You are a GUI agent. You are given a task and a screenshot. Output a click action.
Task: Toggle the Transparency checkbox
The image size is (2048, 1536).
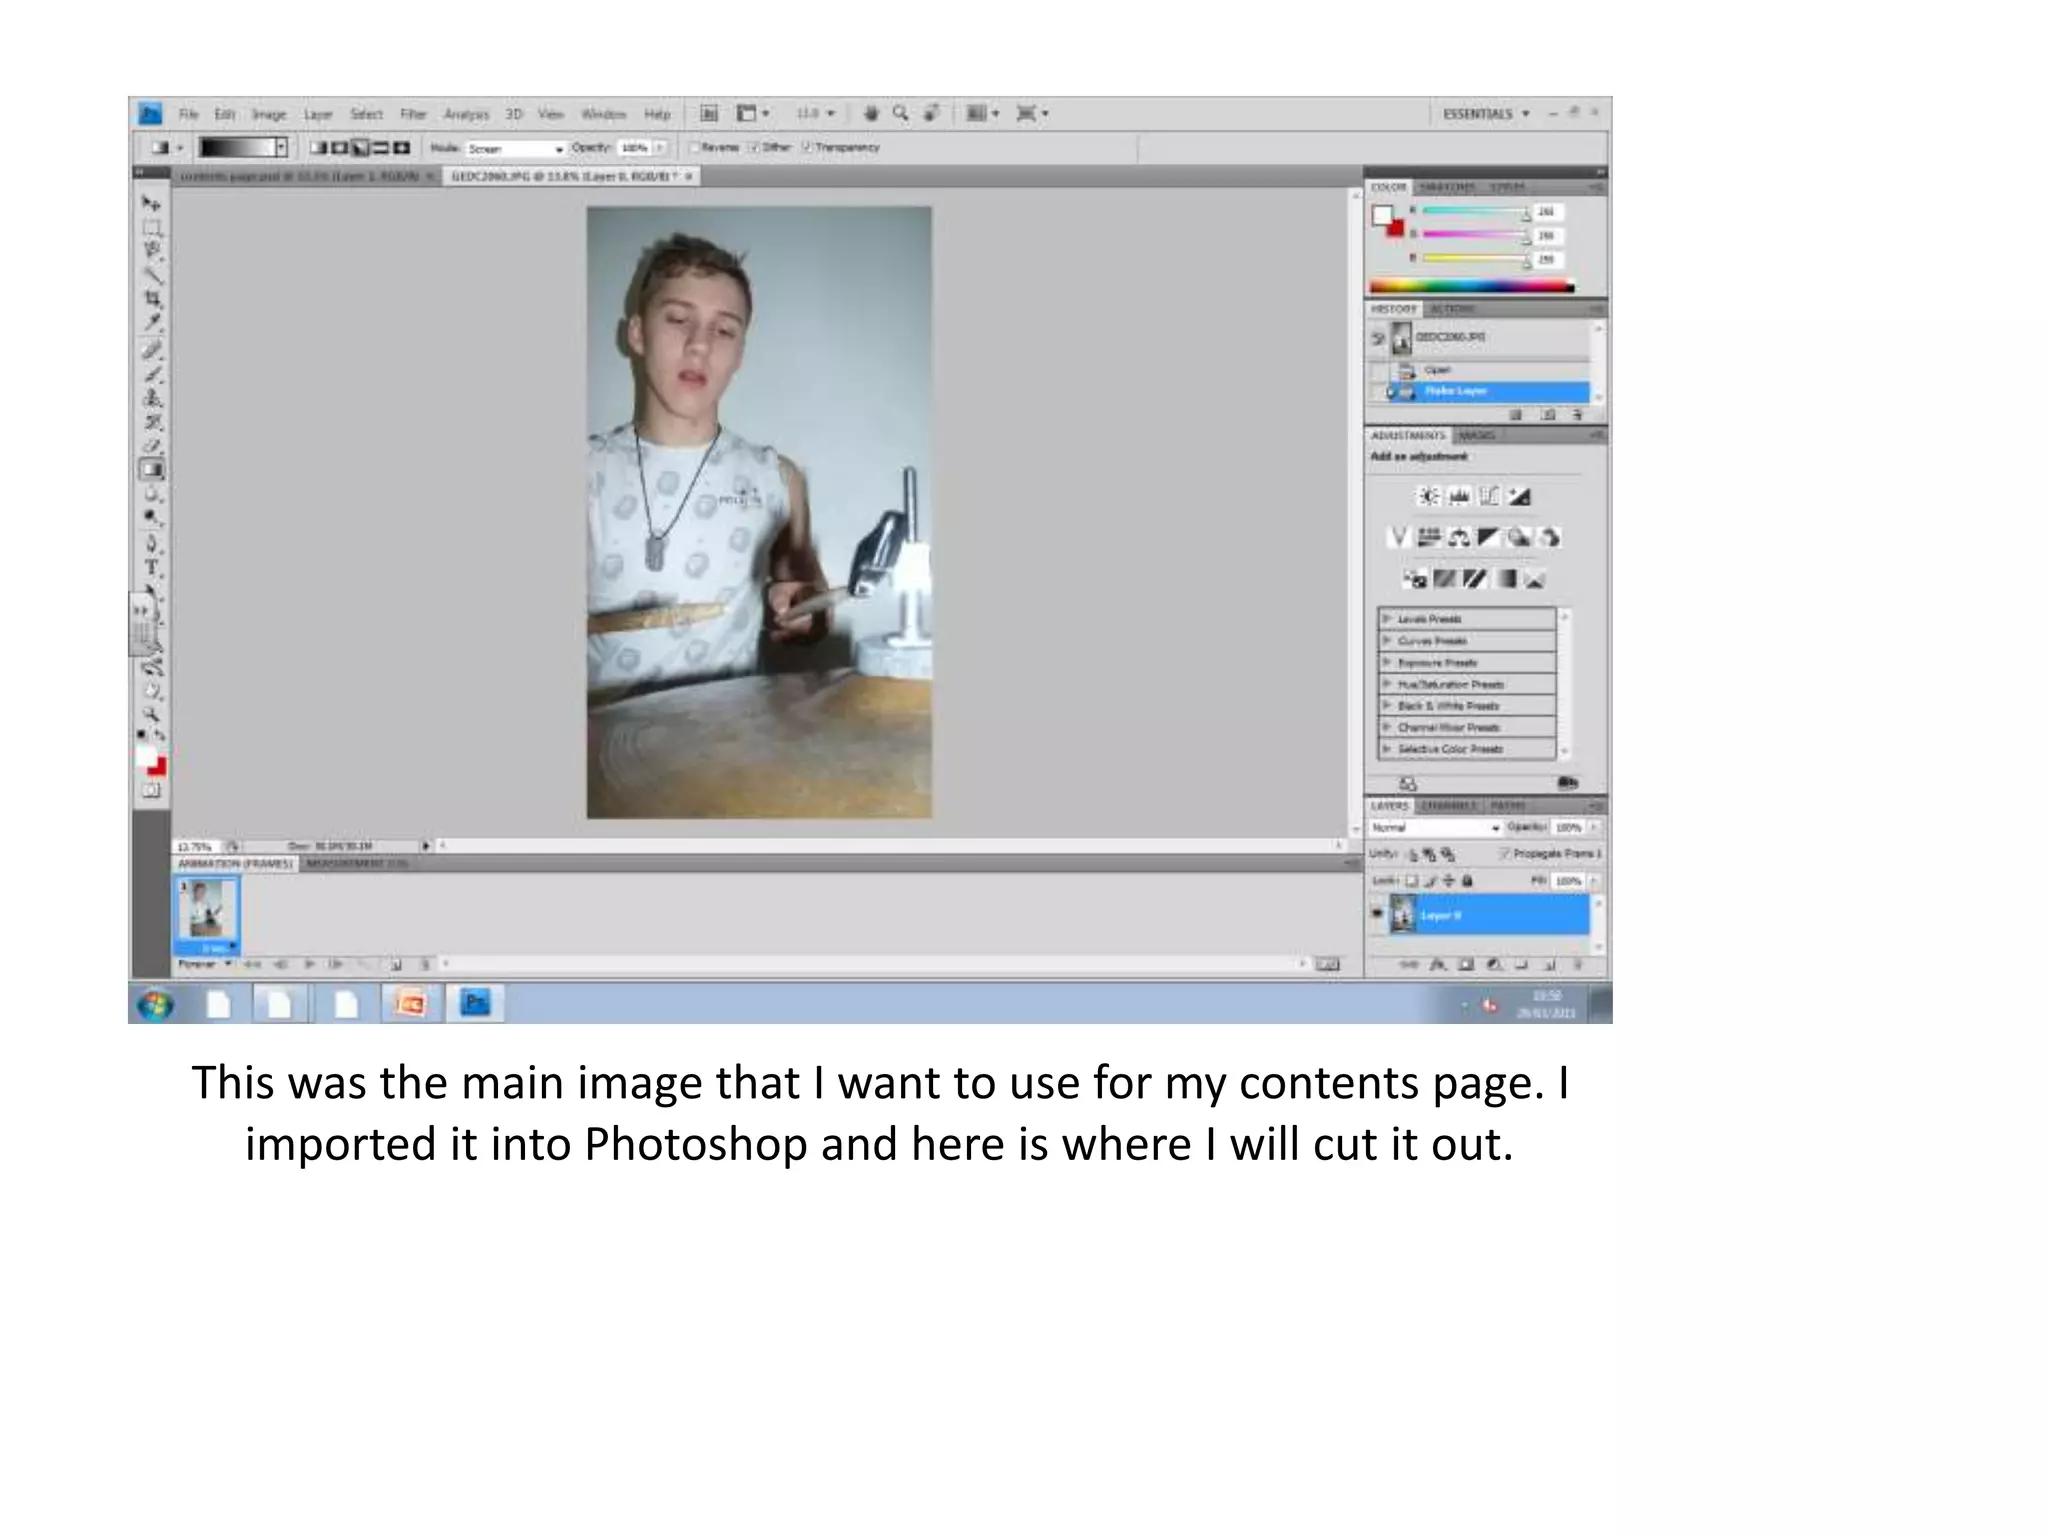tap(806, 147)
